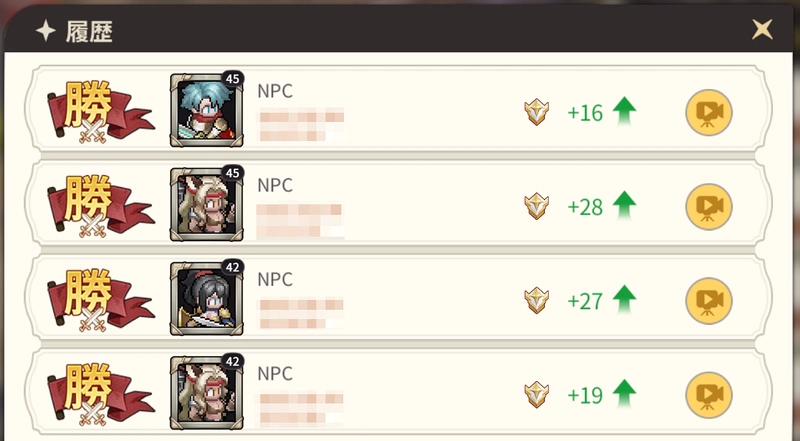Select the +27 score text
The width and height of the screenshot is (800, 441).
coord(585,301)
